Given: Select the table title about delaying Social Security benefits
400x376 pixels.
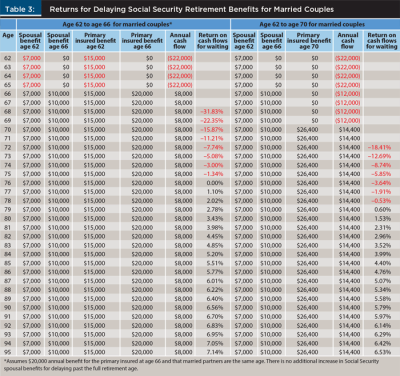Looking at the screenshot, I should click(191, 9).
